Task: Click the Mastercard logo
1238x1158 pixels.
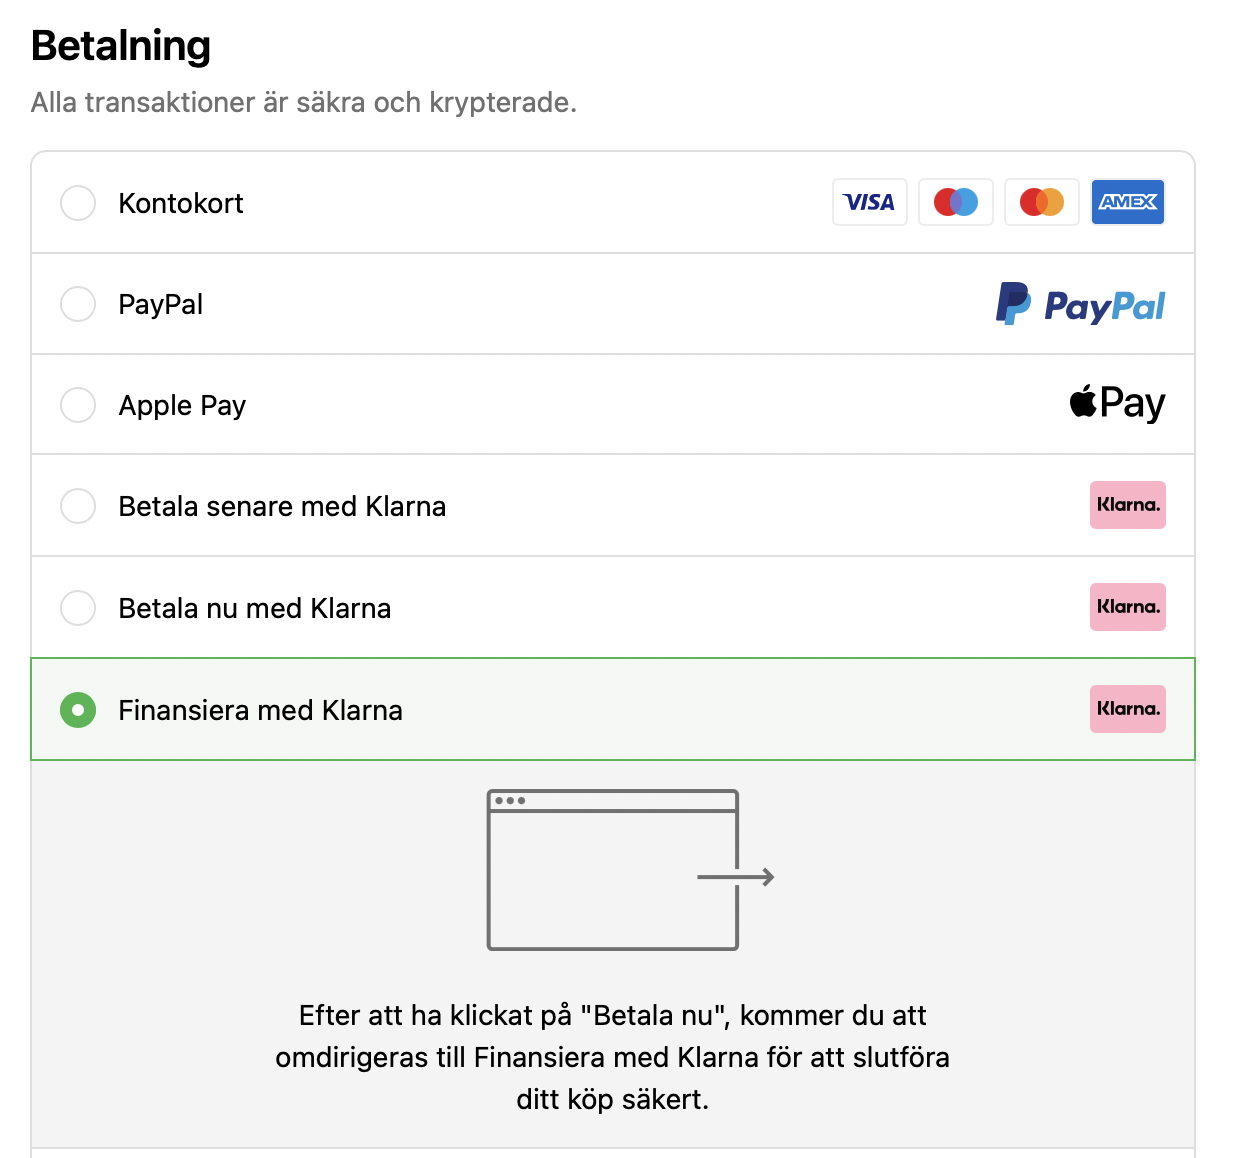Action: point(1041,202)
